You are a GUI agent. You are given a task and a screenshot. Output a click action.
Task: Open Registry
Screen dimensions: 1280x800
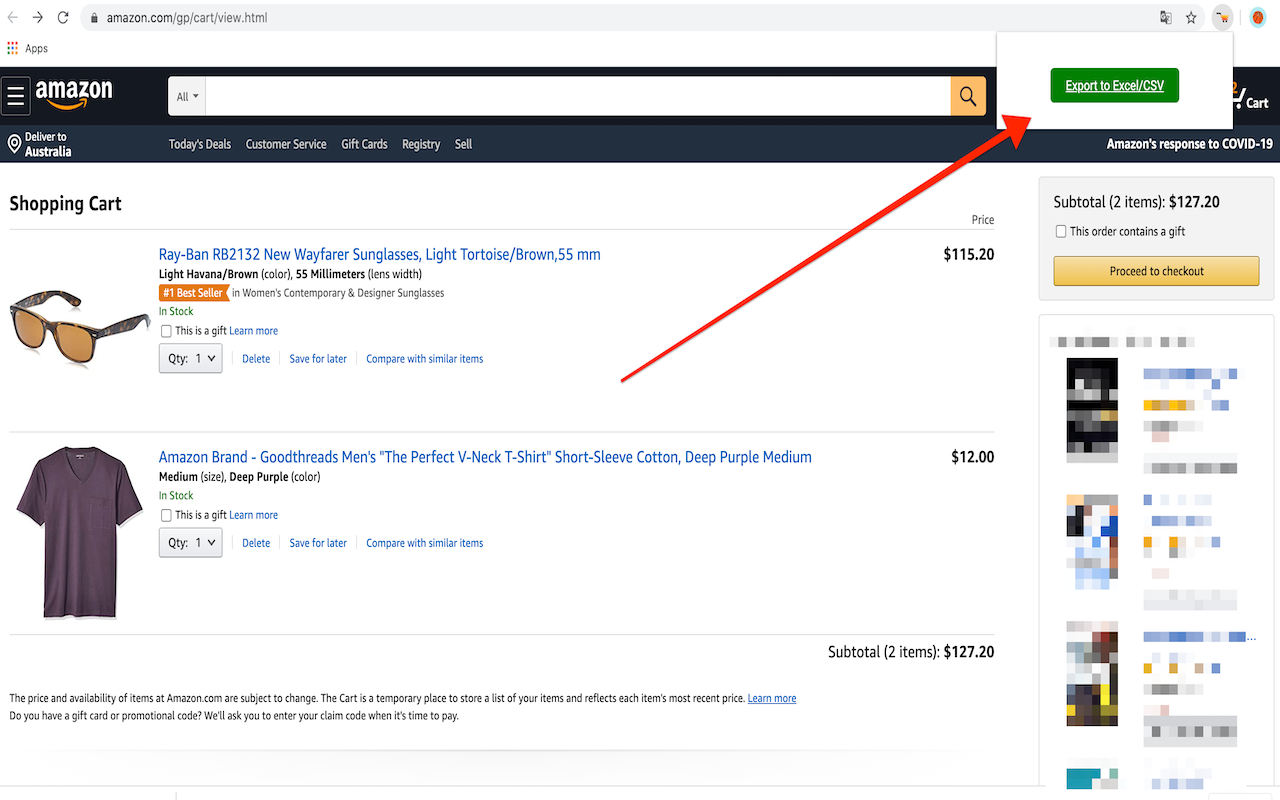pos(421,144)
